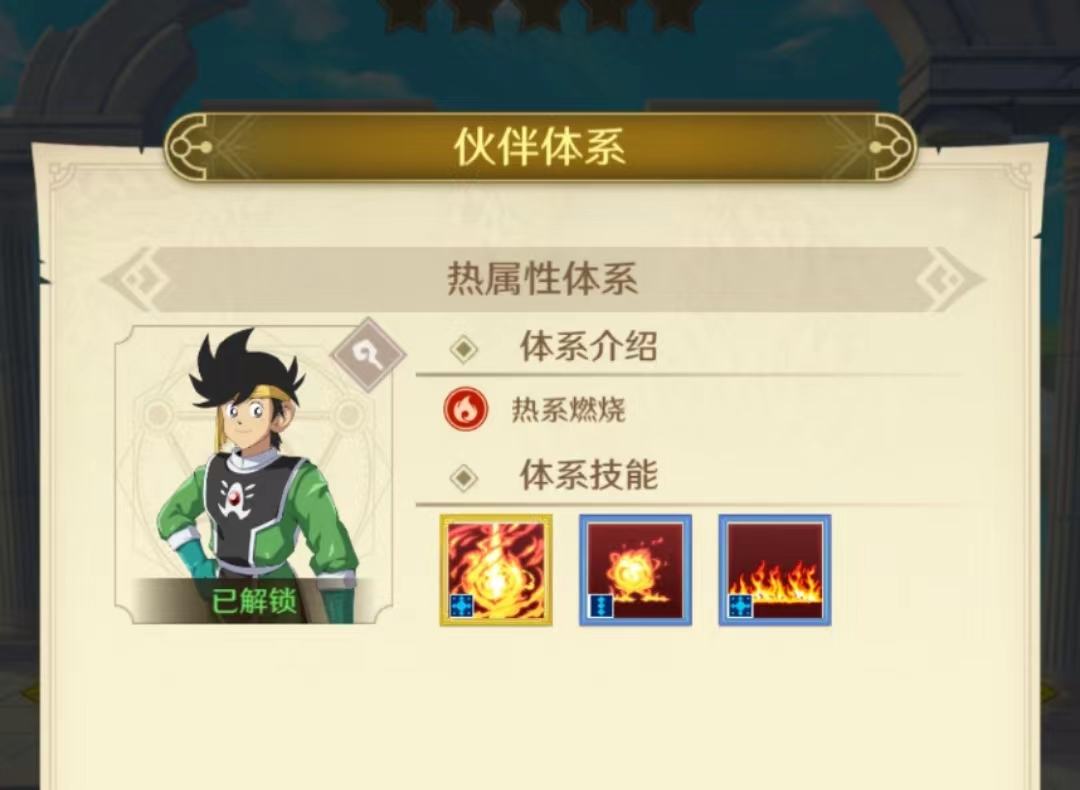Viewport: 1080px width, 790px height.
Task: Open the 体系技能 heading
Action: tap(589, 475)
